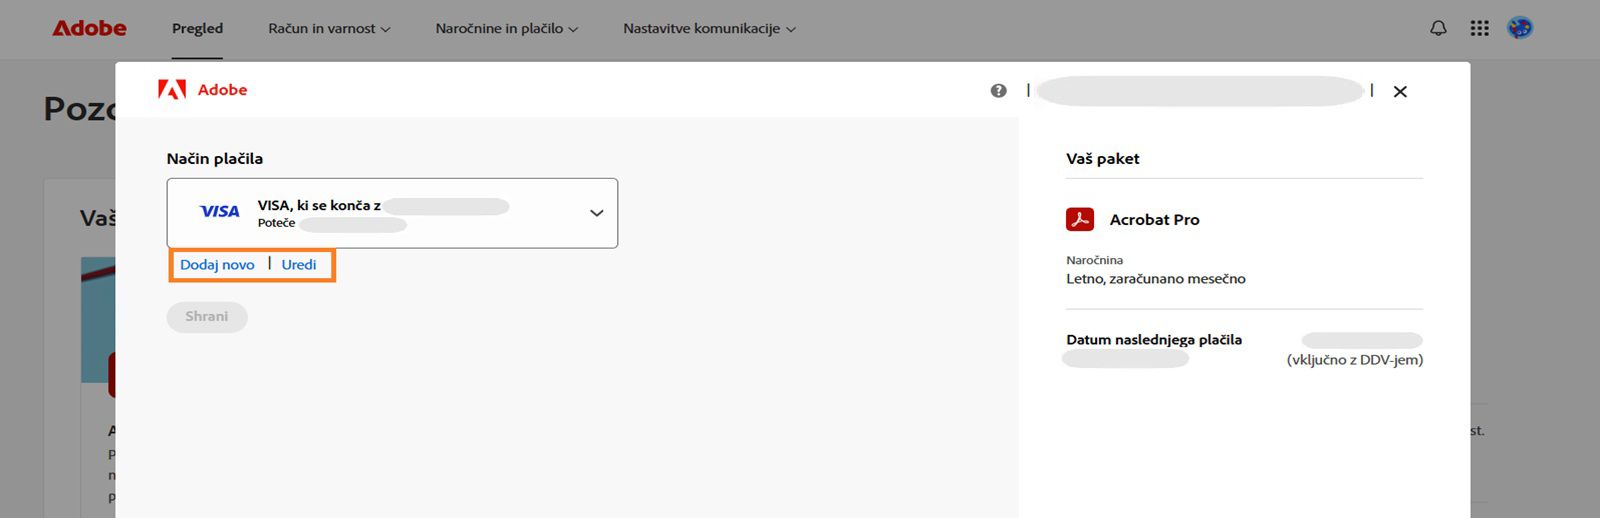Open Račun in varnost menu

pos(329,28)
